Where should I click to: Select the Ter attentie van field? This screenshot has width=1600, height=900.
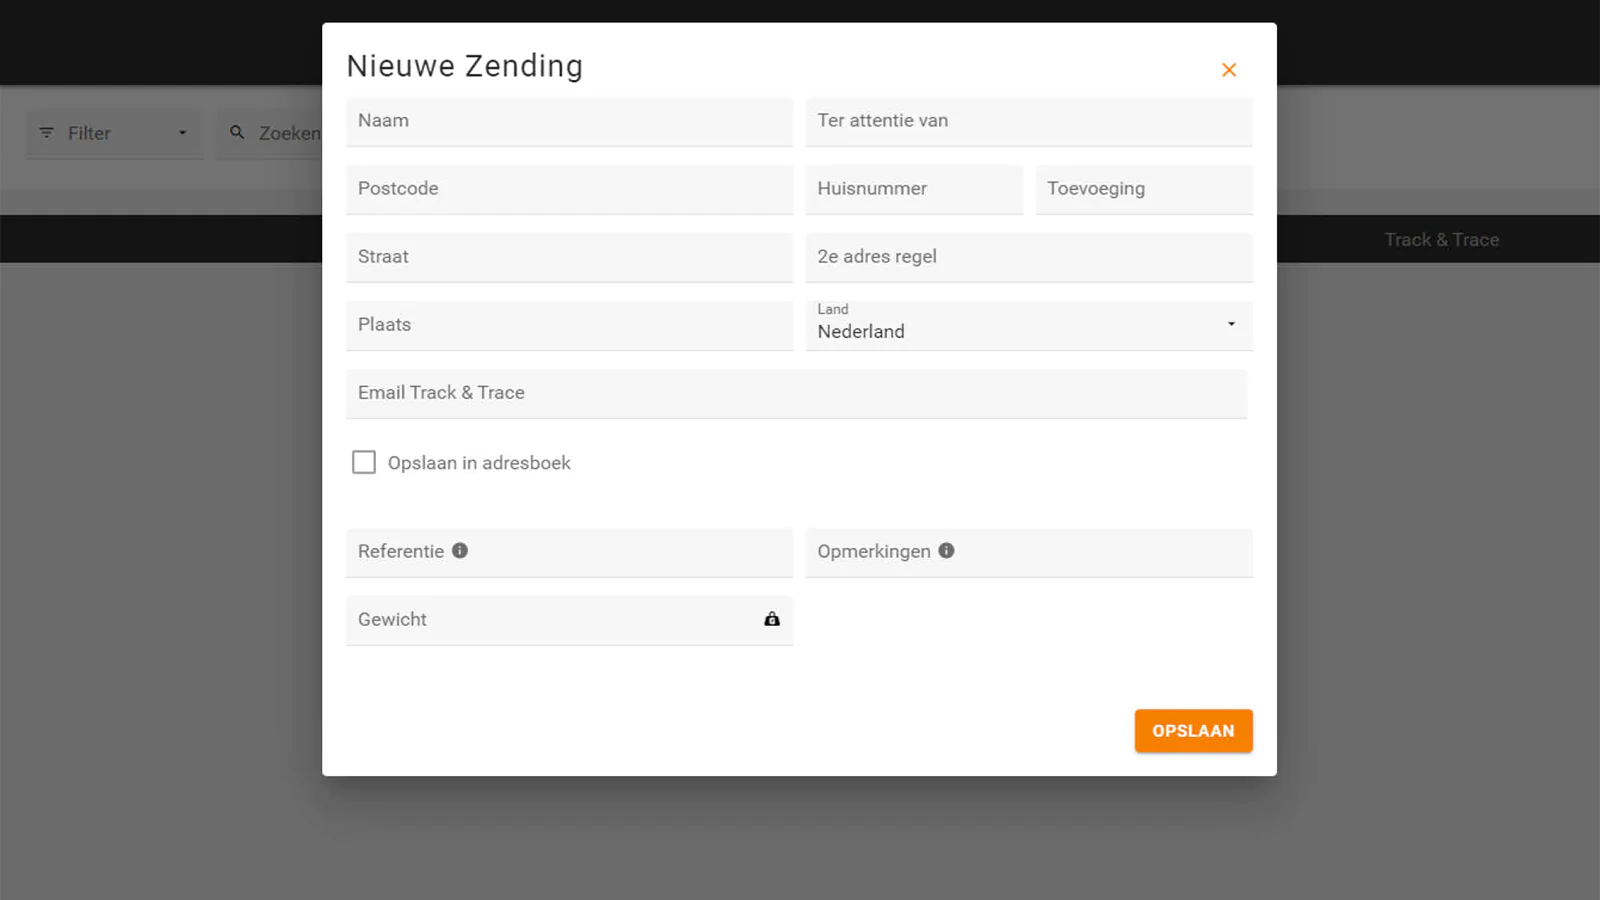pos(1029,122)
